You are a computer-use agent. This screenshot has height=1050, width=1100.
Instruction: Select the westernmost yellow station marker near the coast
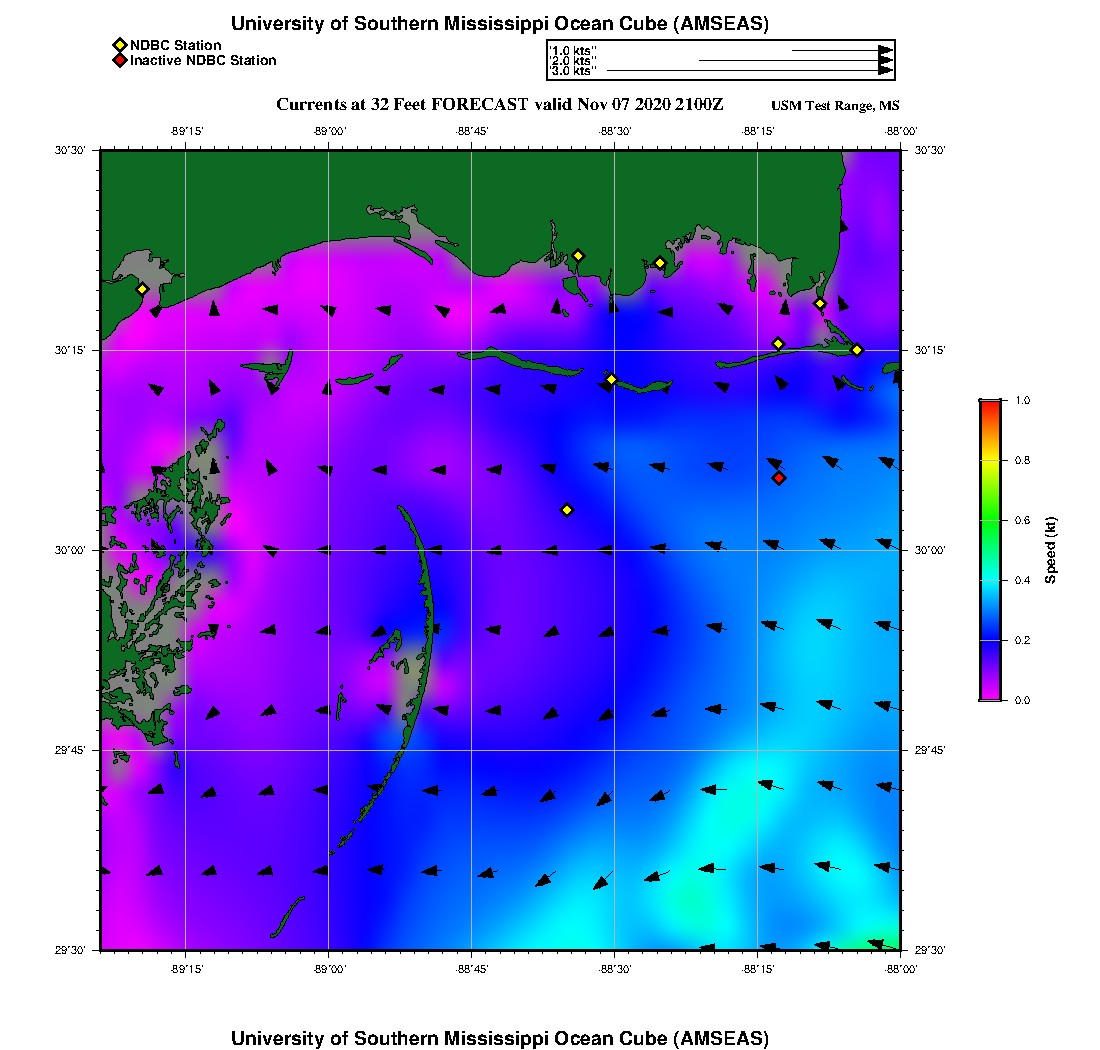pyautogui.click(x=142, y=289)
